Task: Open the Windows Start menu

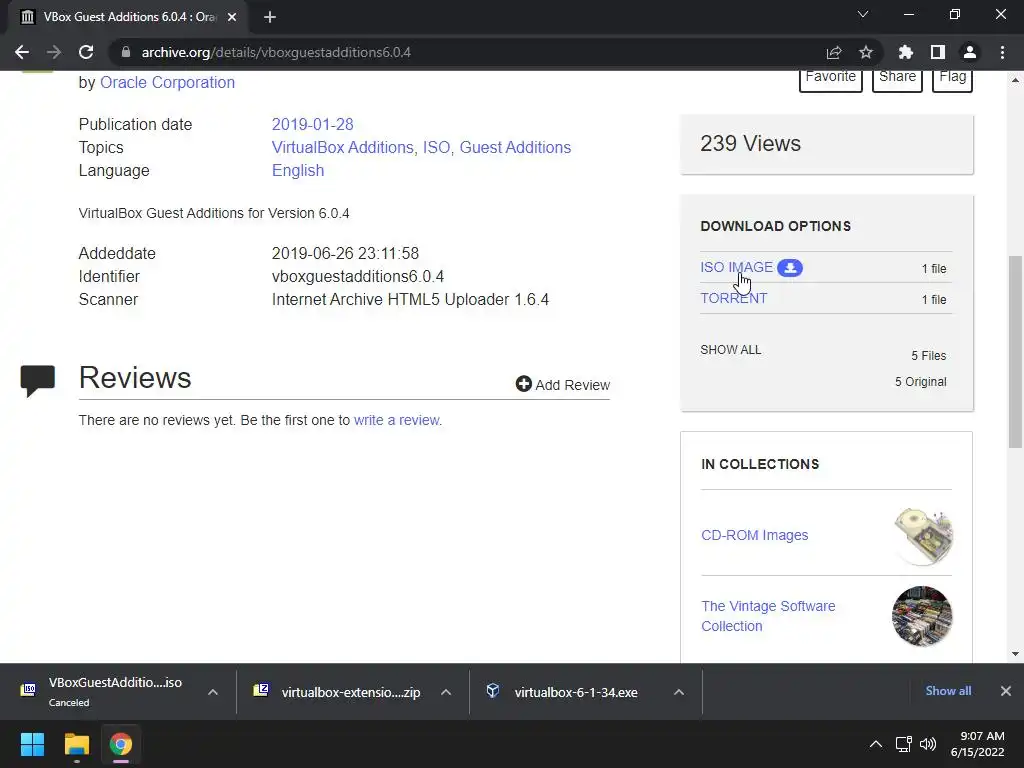Action: pyautogui.click(x=32, y=744)
